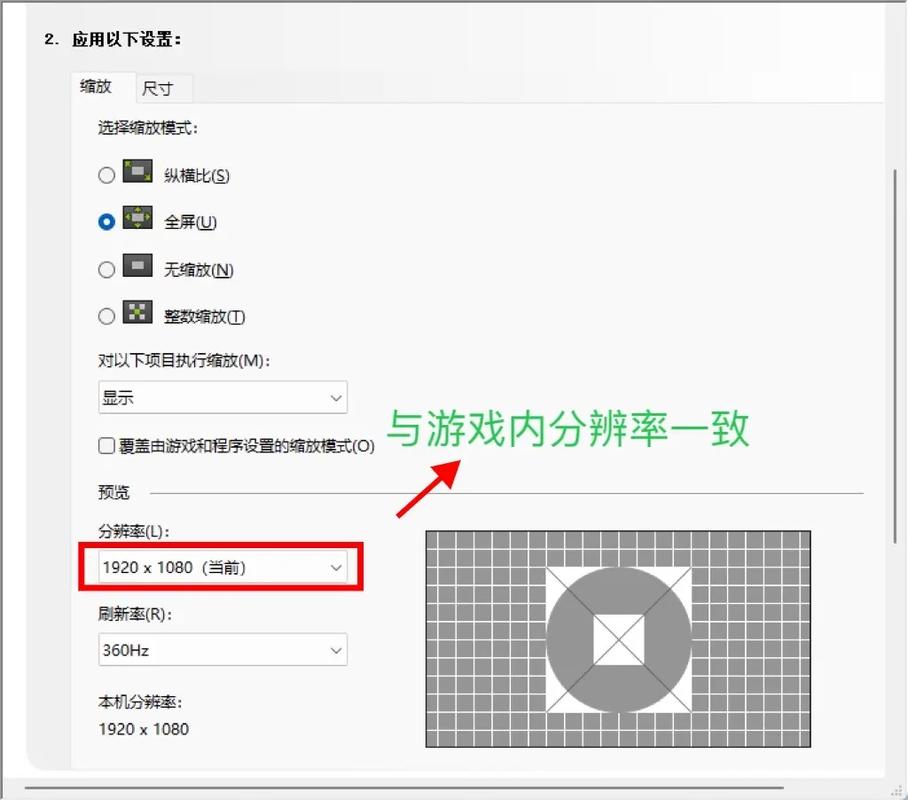This screenshot has height=800, width=908.
Task: Open the 360Hz refresh rate dropdown
Action: tap(223, 650)
